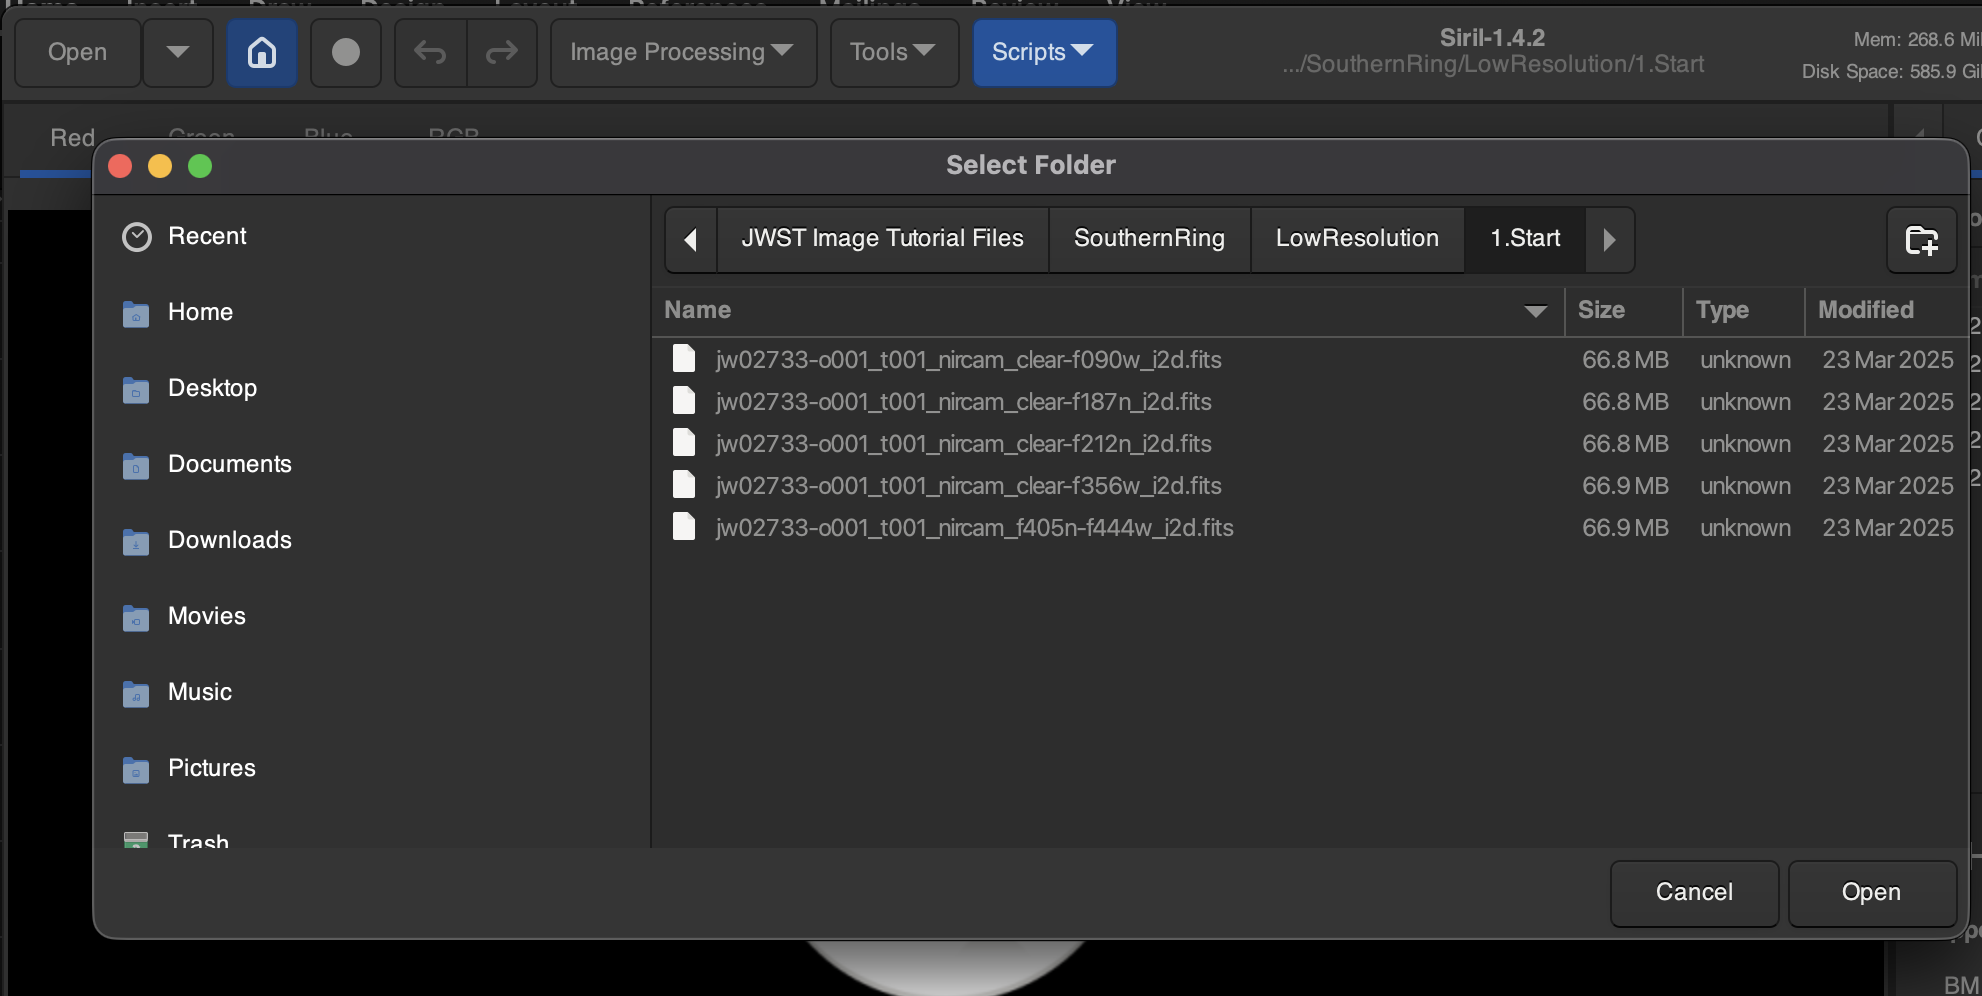Open Recent locations in the sidebar
Image resolution: width=1982 pixels, height=996 pixels.
[x=207, y=236]
